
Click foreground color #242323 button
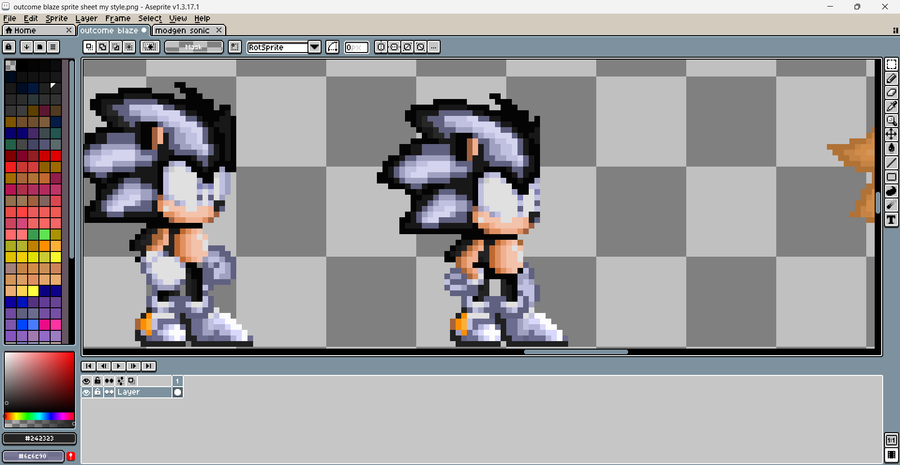[x=40, y=439]
